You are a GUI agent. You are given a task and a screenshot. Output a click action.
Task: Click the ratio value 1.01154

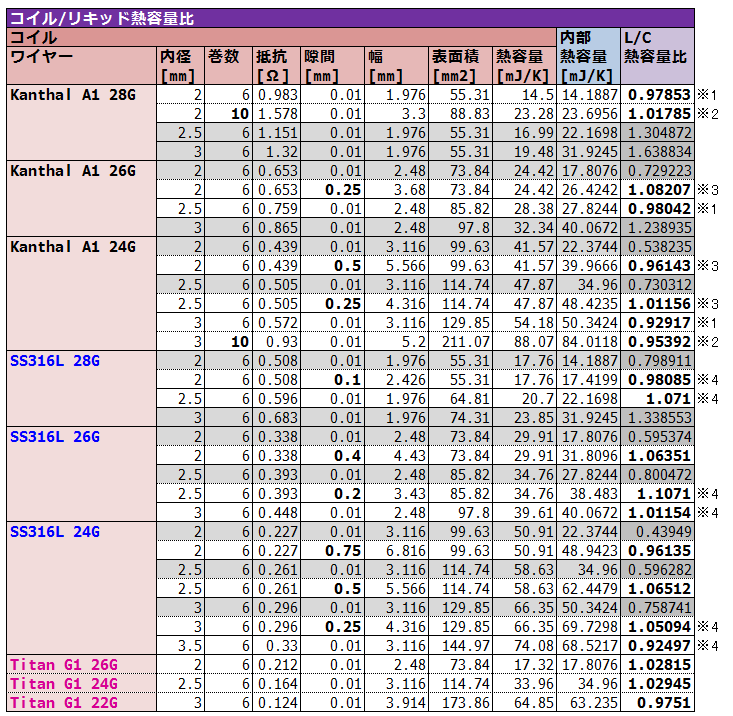click(x=657, y=513)
